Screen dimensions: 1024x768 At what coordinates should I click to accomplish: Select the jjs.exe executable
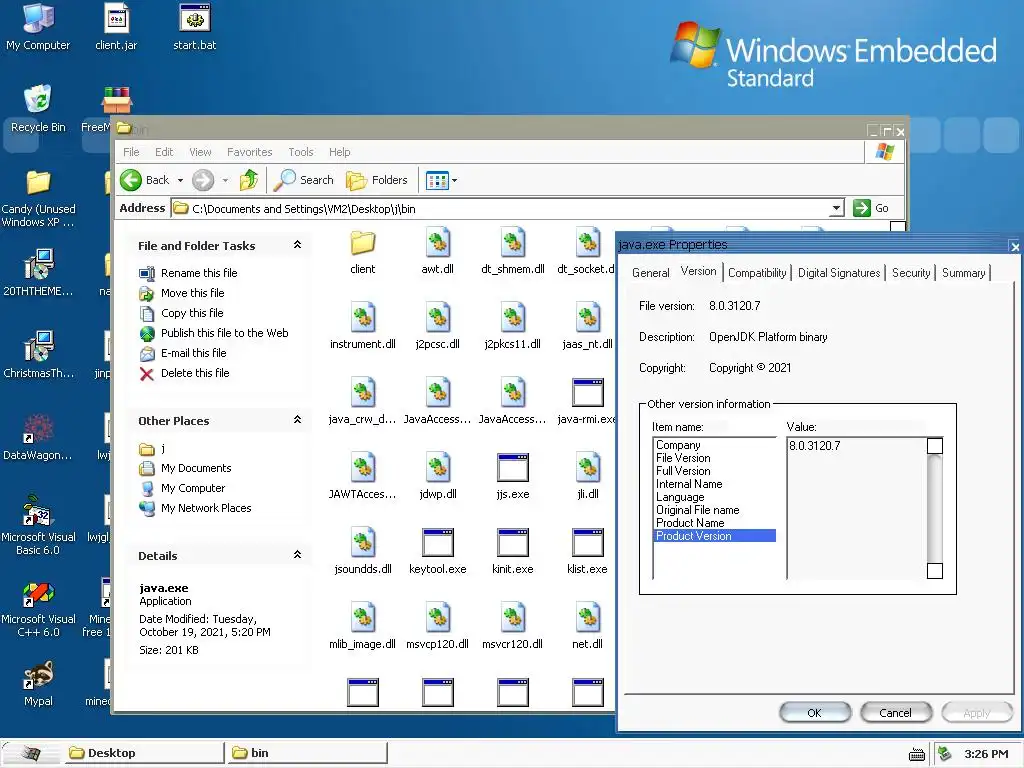pyautogui.click(x=513, y=477)
